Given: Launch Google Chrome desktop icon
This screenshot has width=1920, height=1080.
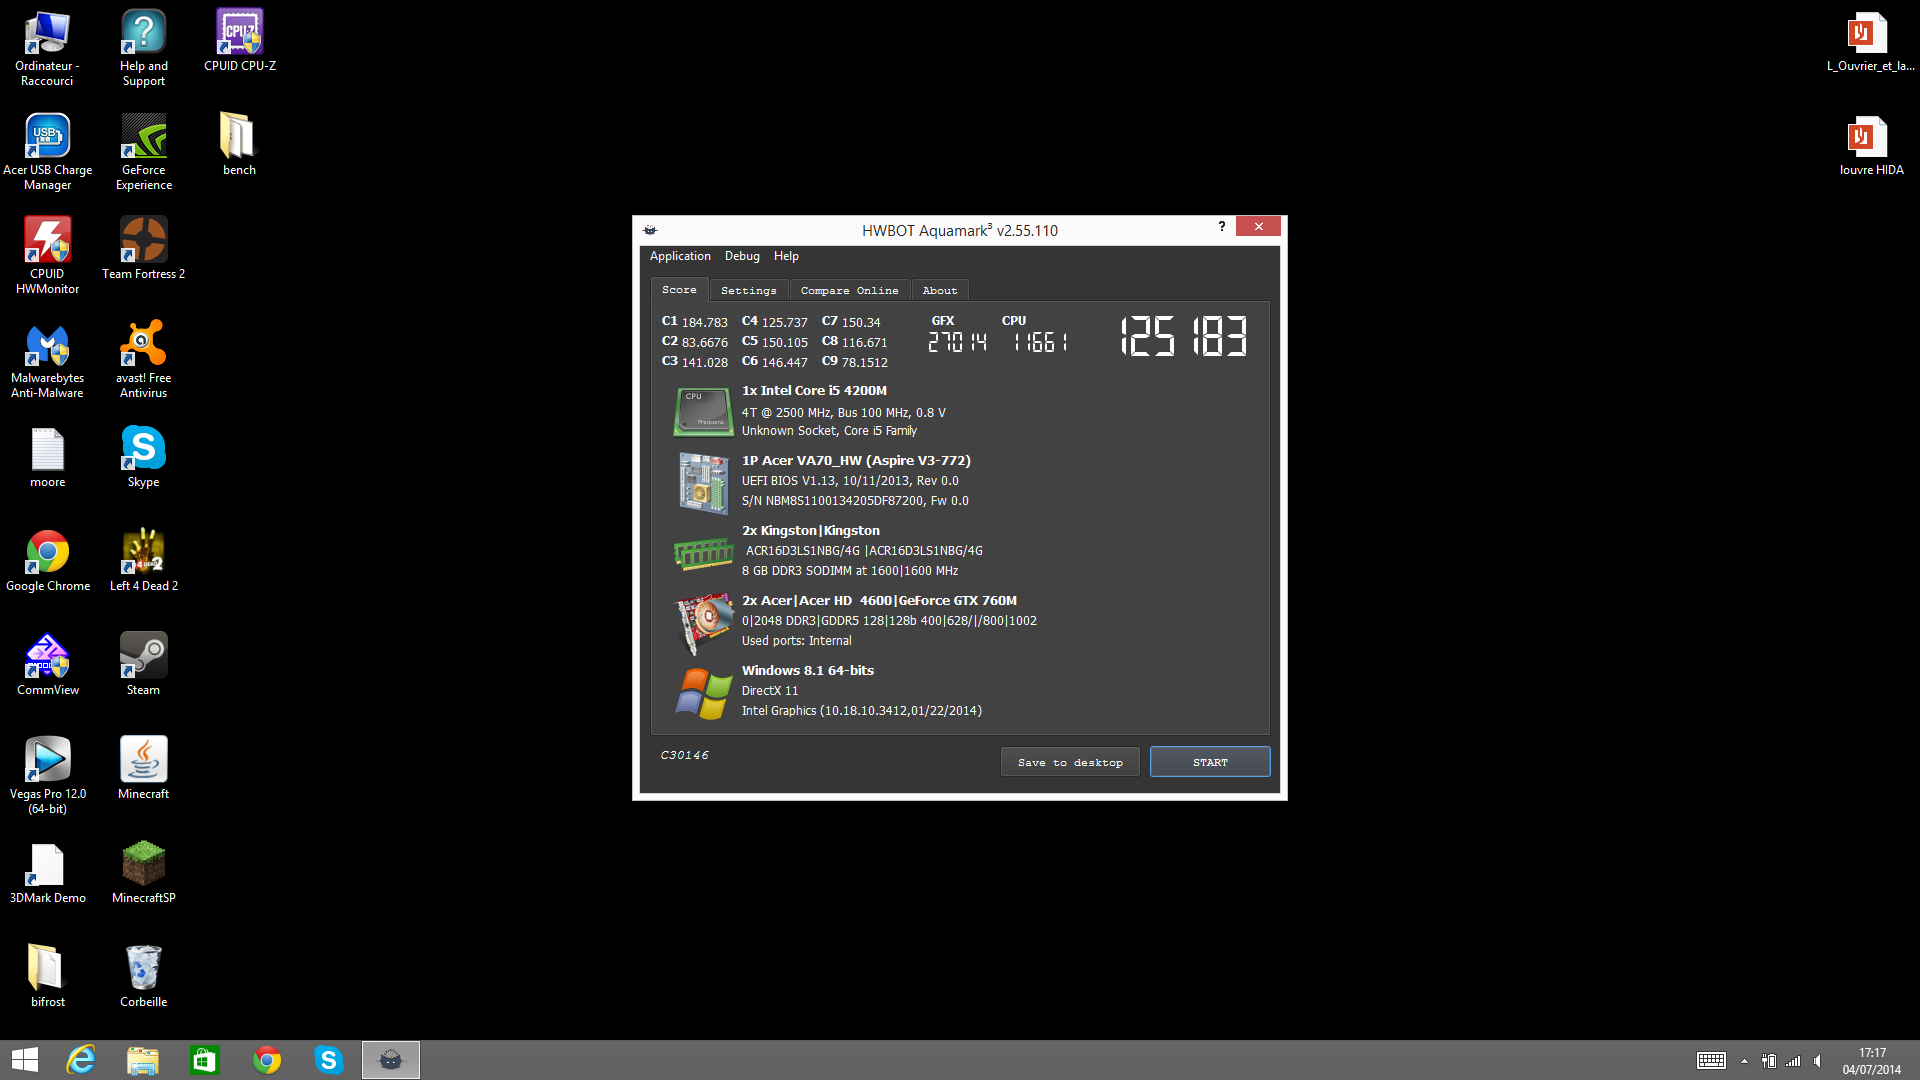Looking at the screenshot, I should (x=47, y=561).
